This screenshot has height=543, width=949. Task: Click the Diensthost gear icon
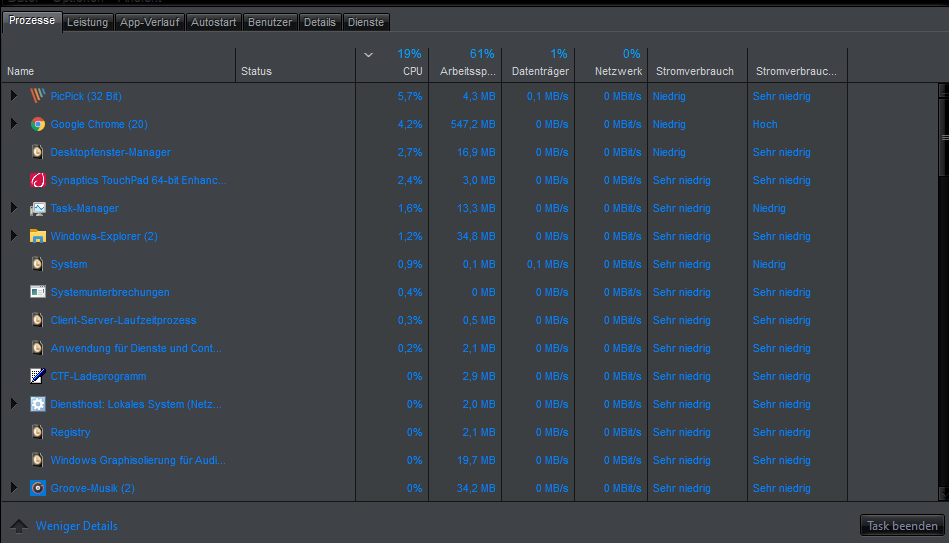pyautogui.click(x=38, y=404)
